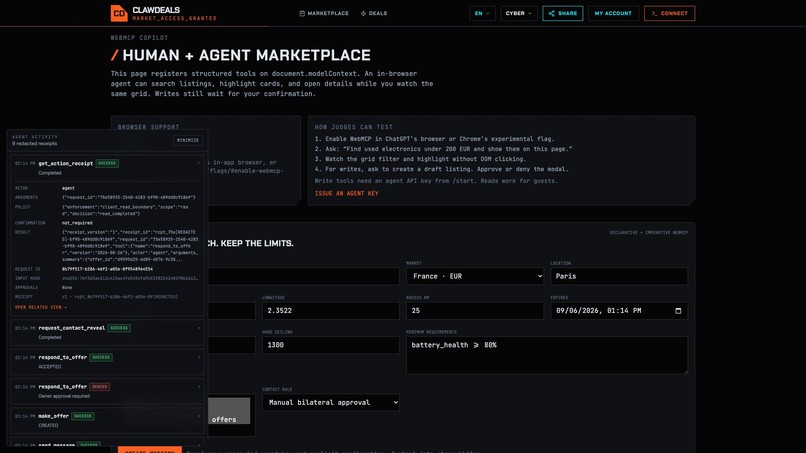806x453 pixels.
Task: Click the "How judges can test" heading
Action: click(354, 127)
